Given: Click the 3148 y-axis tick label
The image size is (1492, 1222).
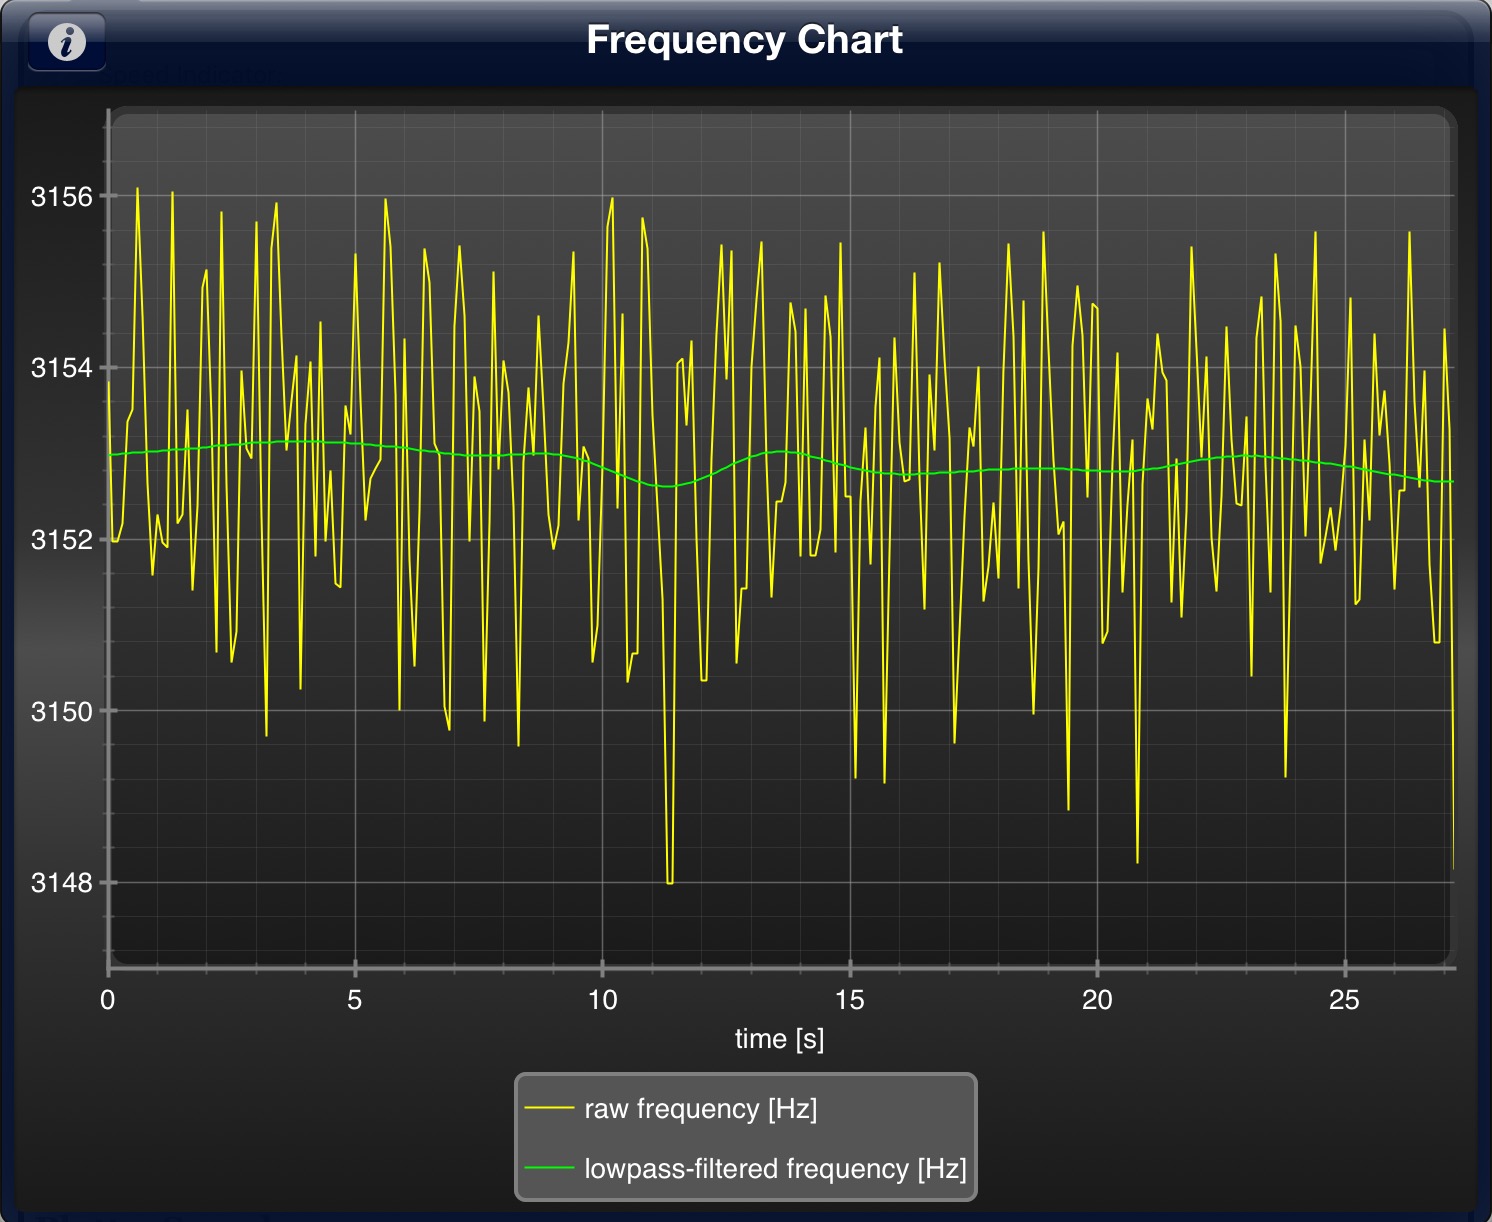Looking at the screenshot, I should click(61, 883).
